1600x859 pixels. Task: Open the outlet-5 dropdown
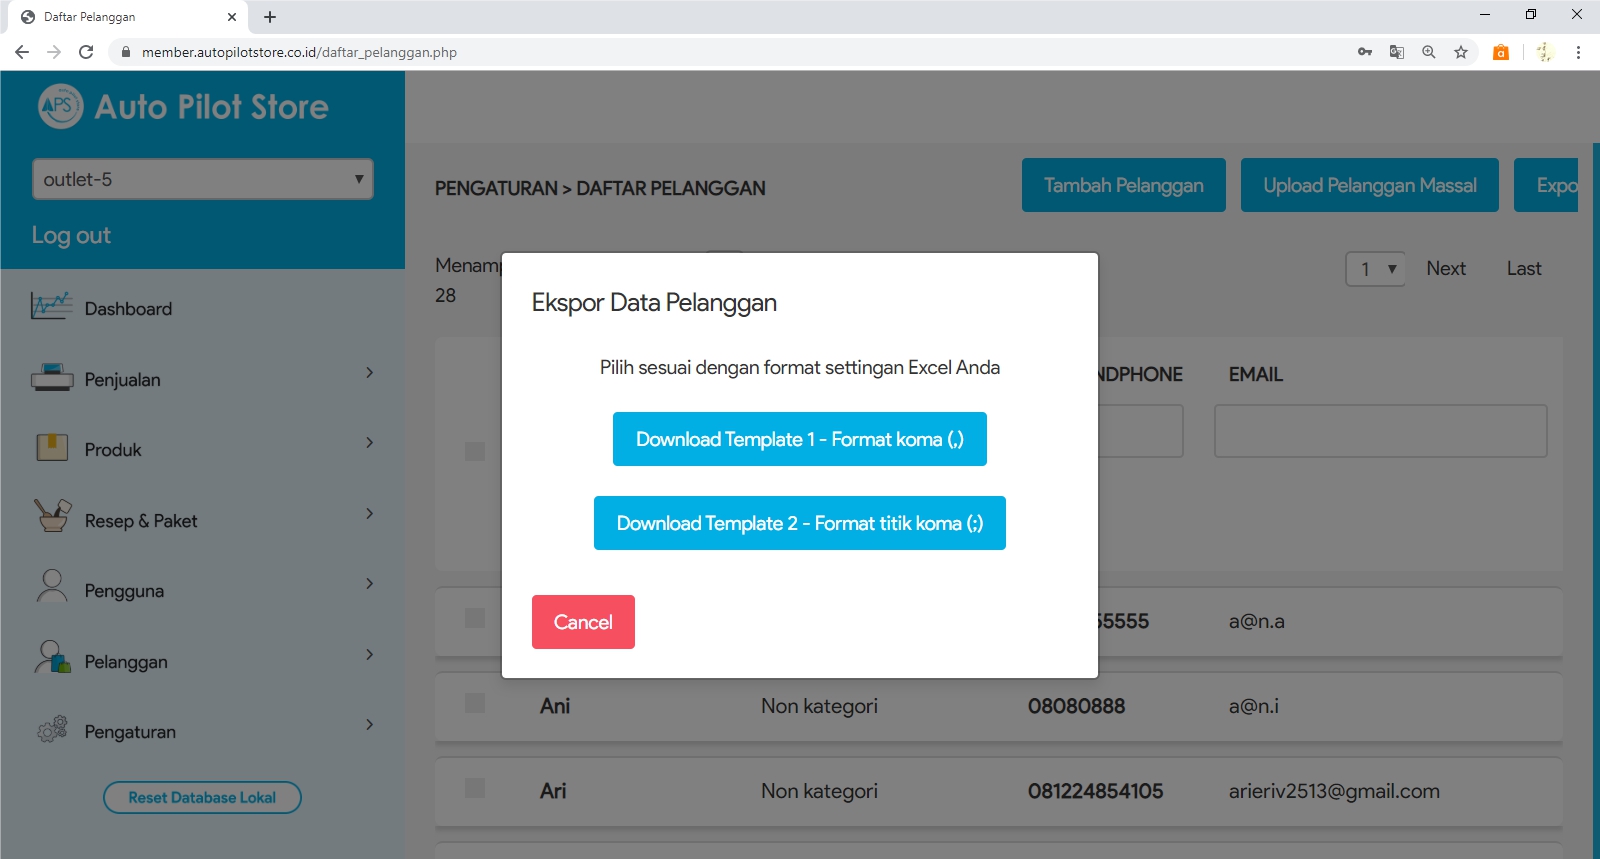pyautogui.click(x=203, y=179)
